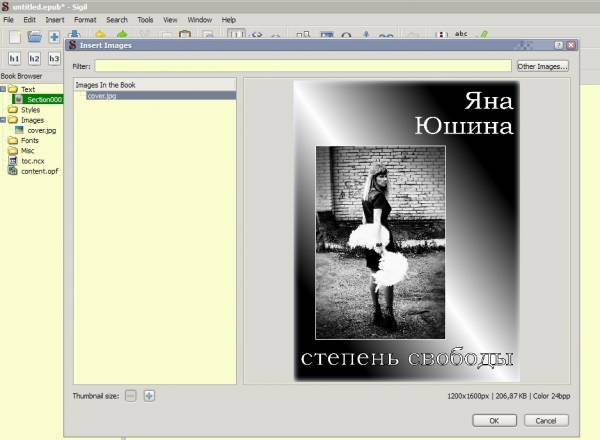The height and width of the screenshot is (440, 600).
Task: Open the Format menu
Action: (x=85, y=20)
